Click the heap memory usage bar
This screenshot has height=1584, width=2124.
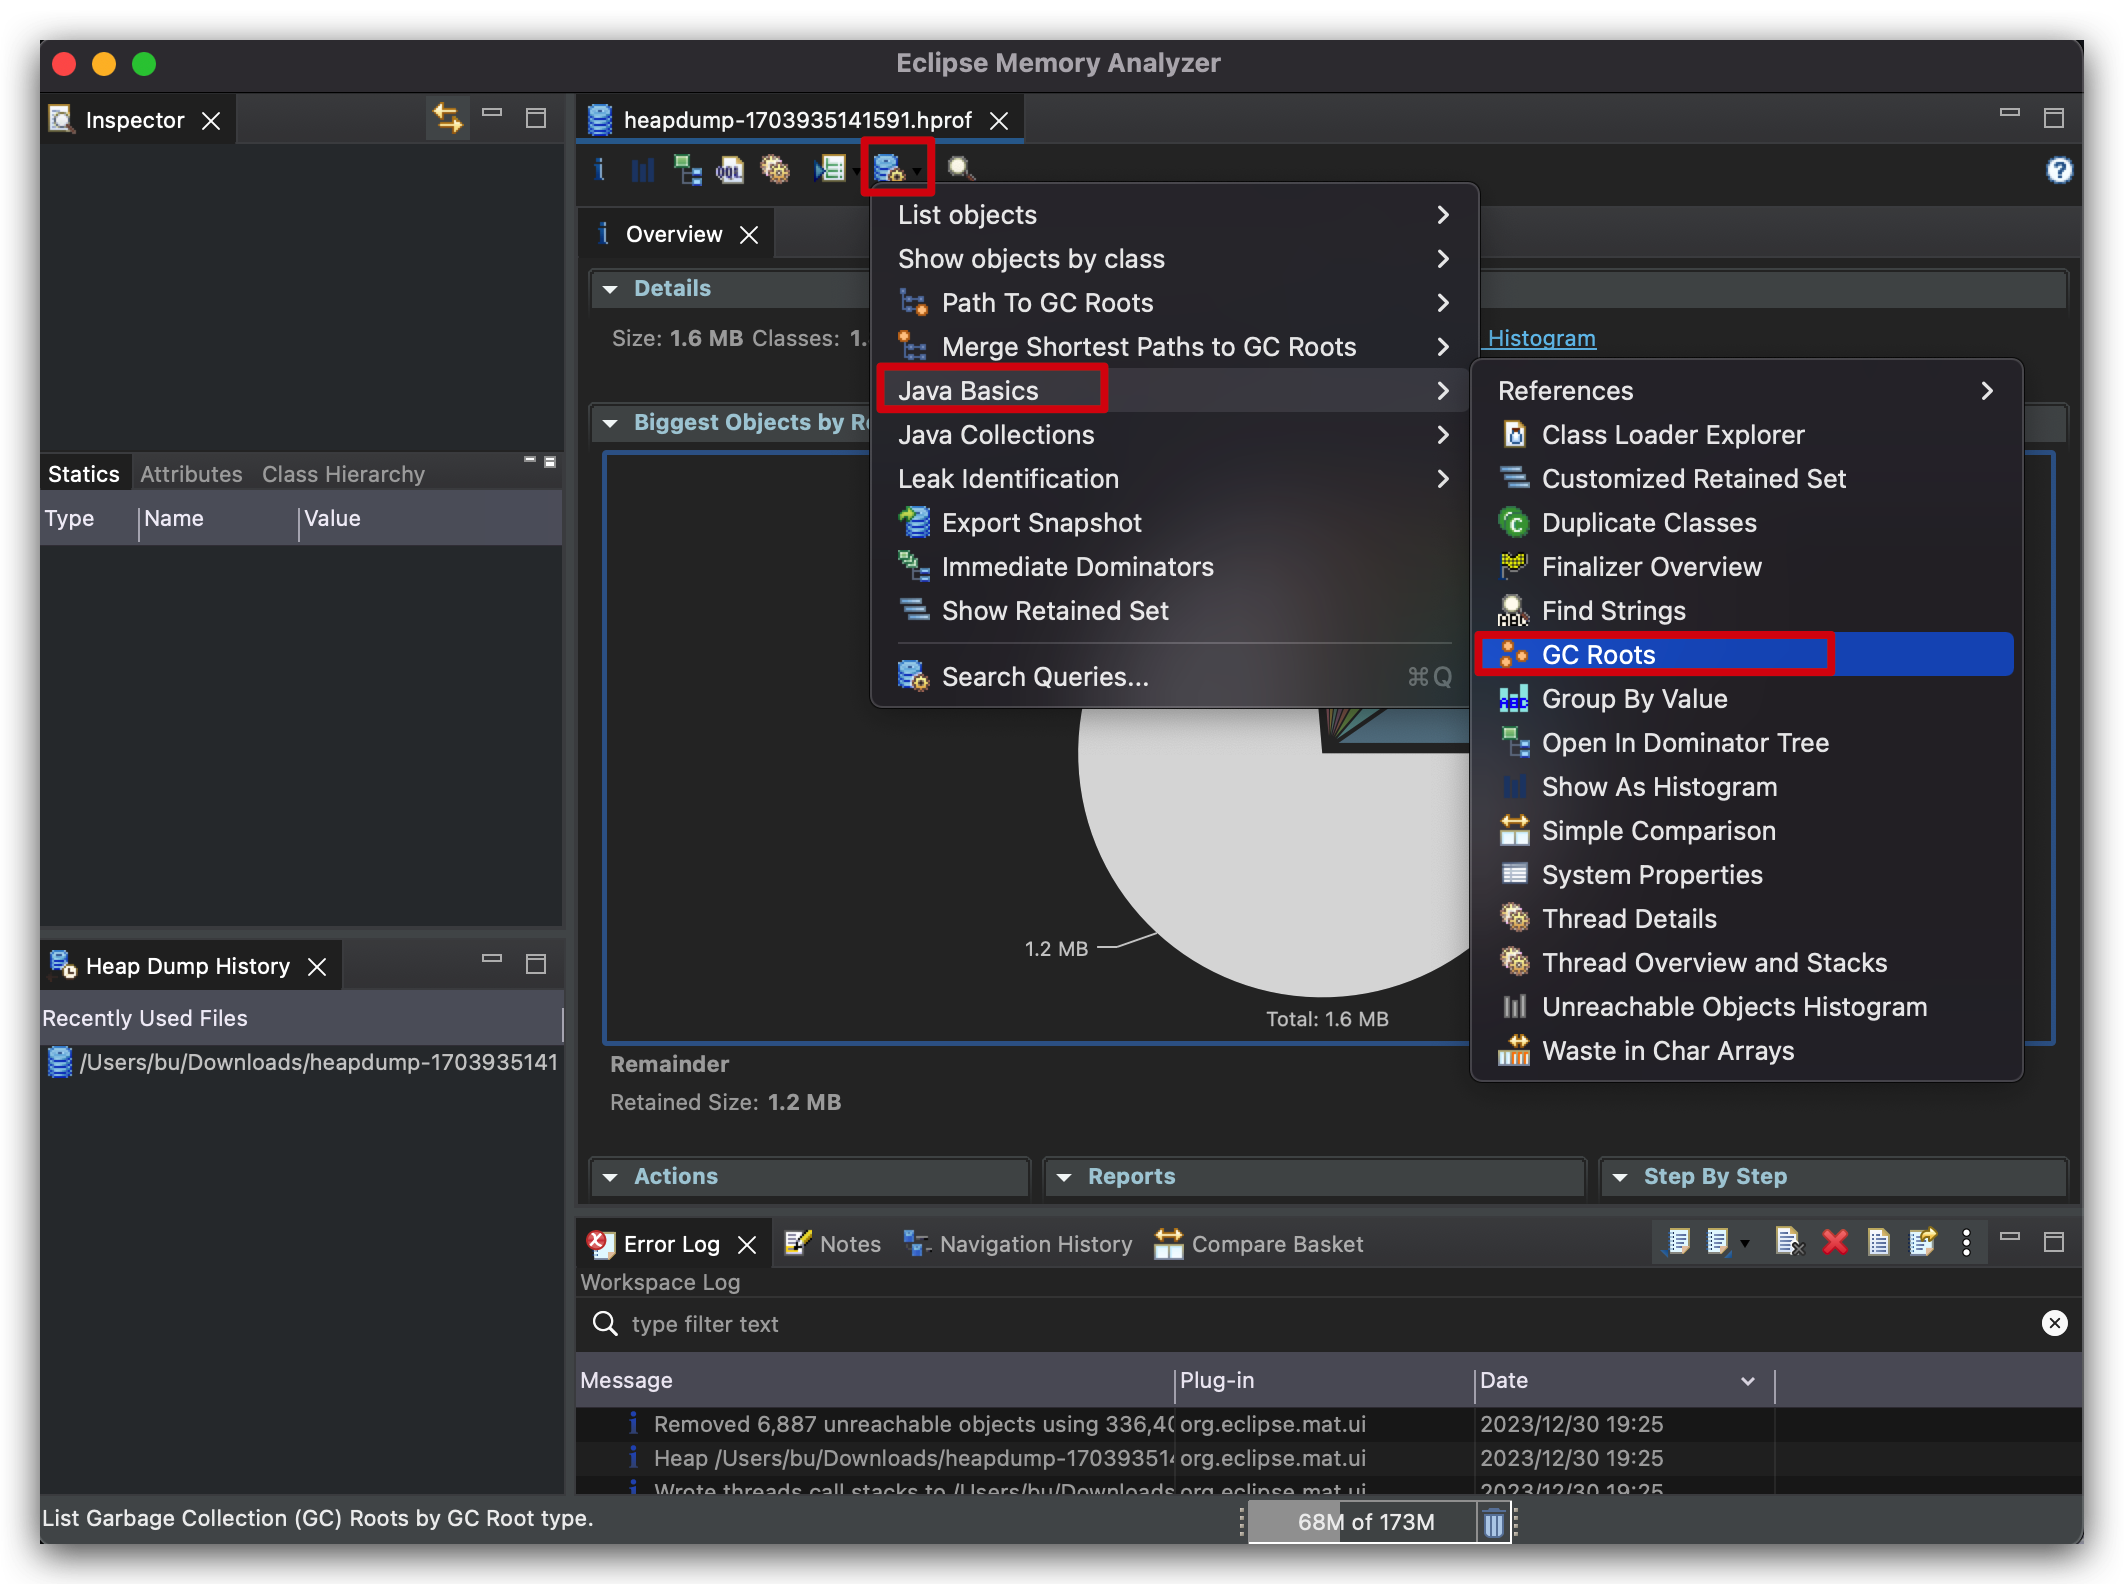[x=1364, y=1522]
